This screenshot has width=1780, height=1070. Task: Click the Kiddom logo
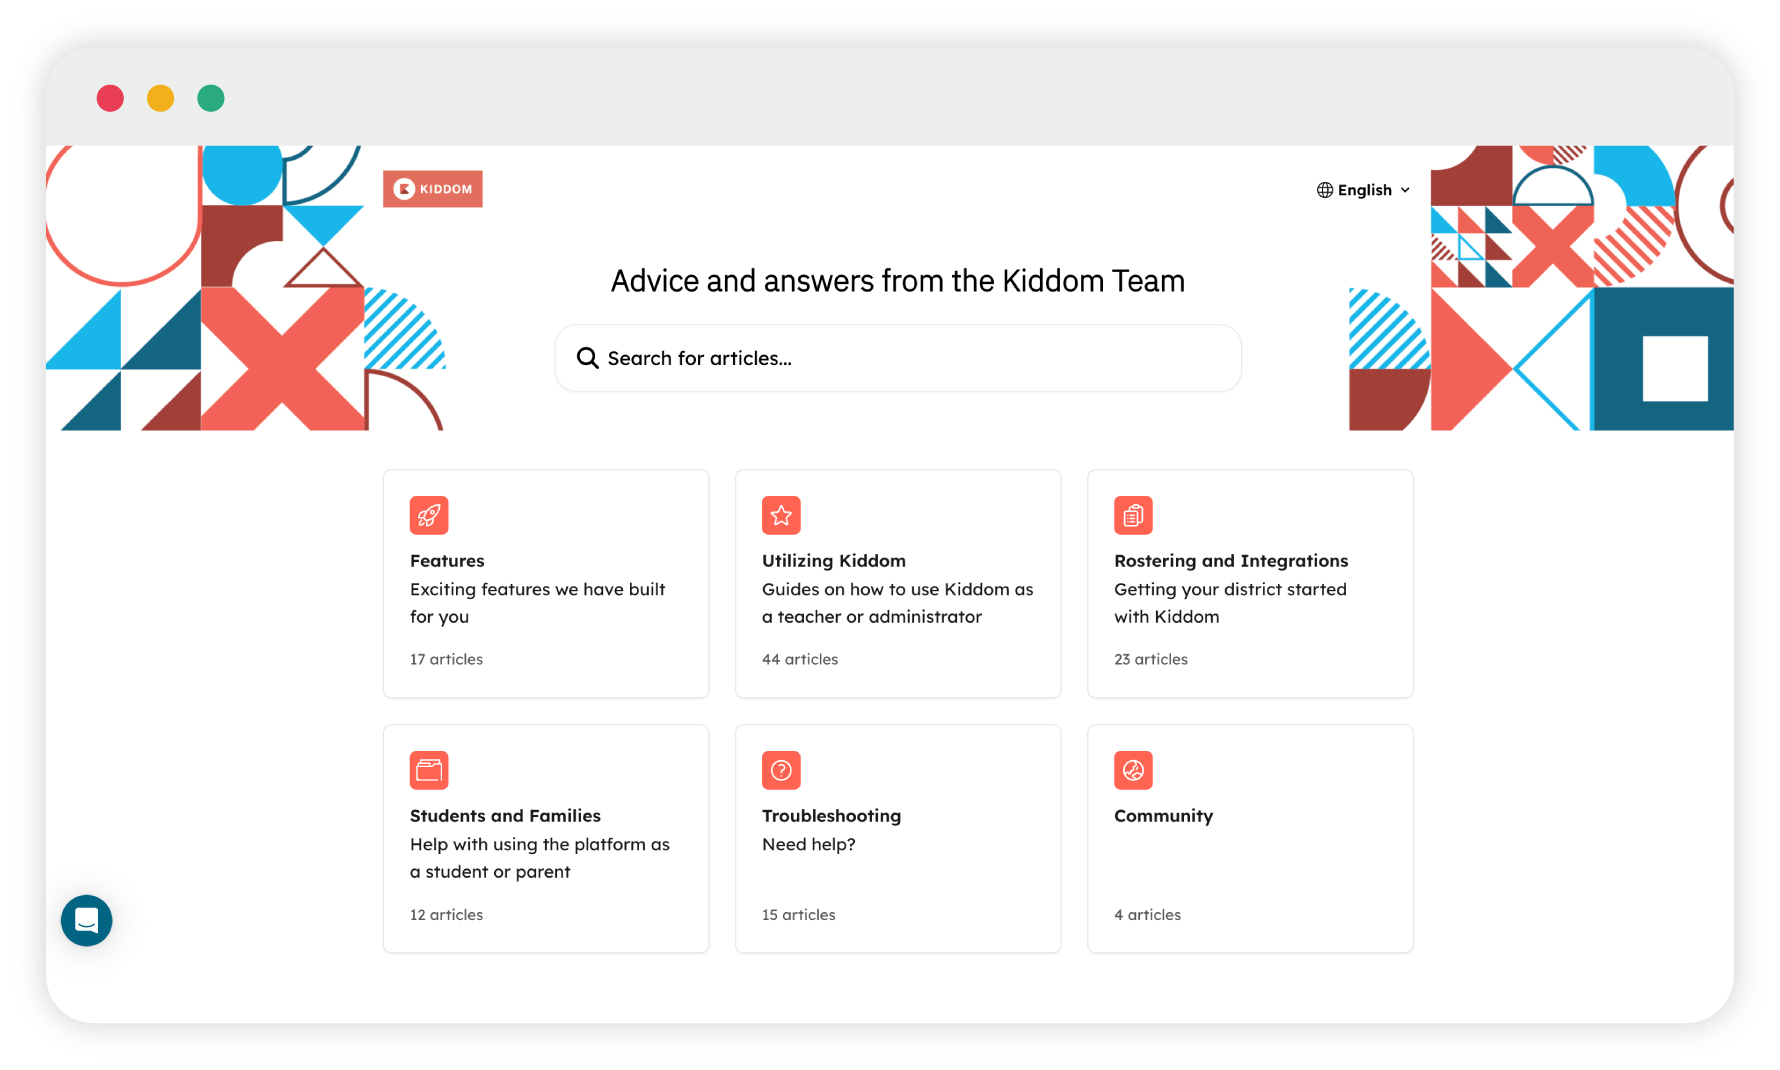[x=433, y=189]
